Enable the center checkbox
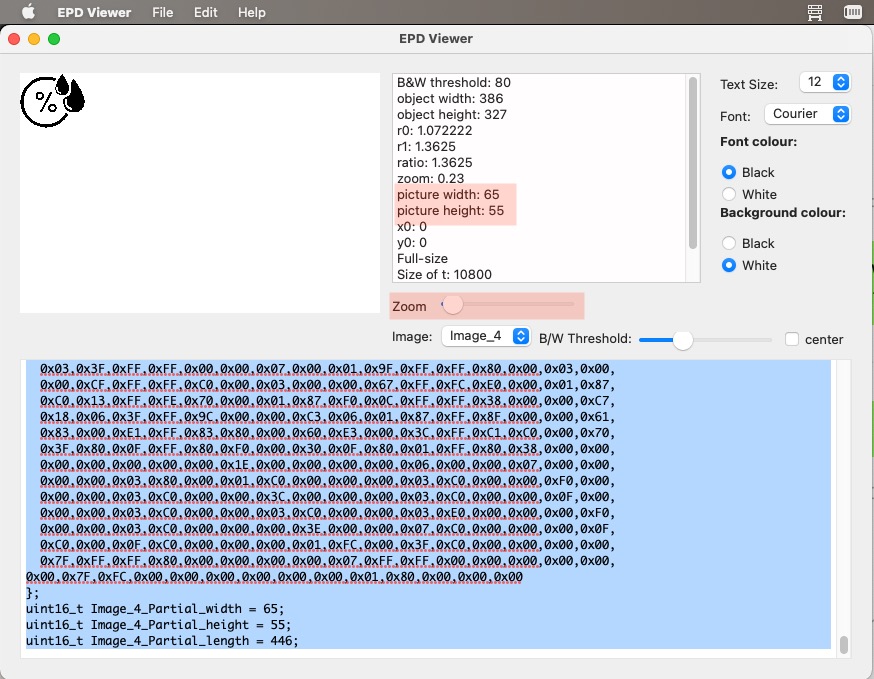Screen dimensions: 874x679 pyautogui.click(x=792, y=339)
